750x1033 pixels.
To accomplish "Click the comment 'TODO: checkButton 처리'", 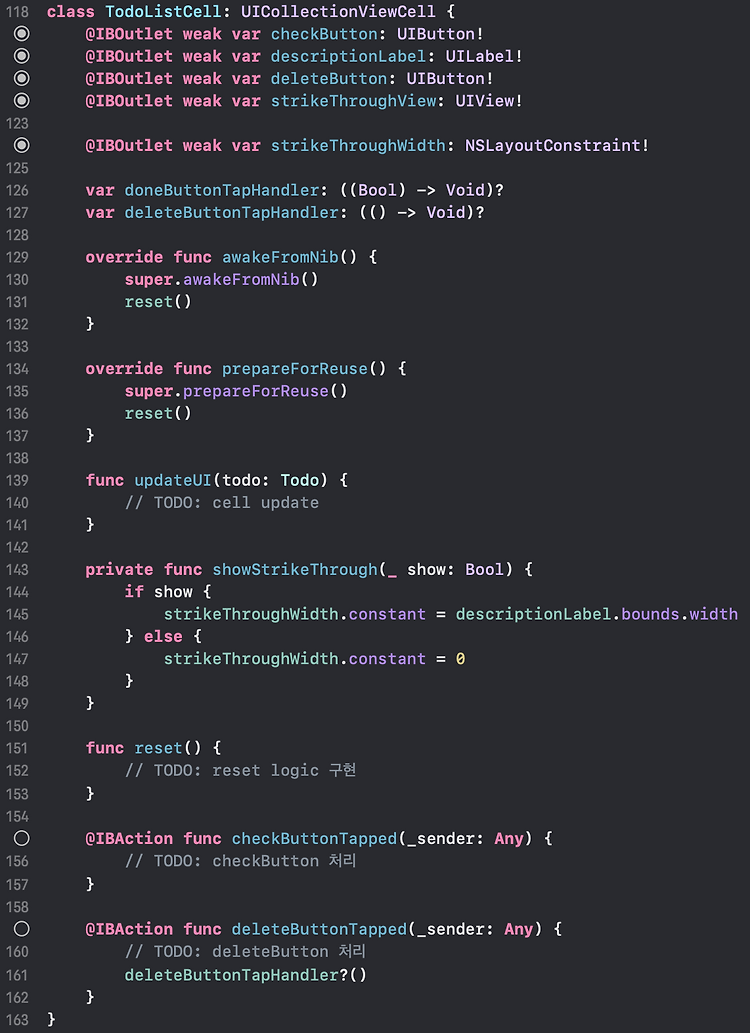I will (x=255, y=861).
